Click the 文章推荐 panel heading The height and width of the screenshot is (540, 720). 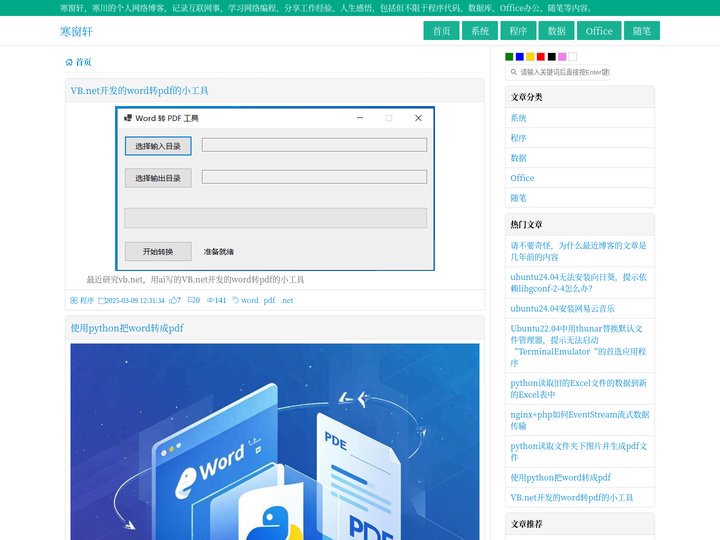526,524
